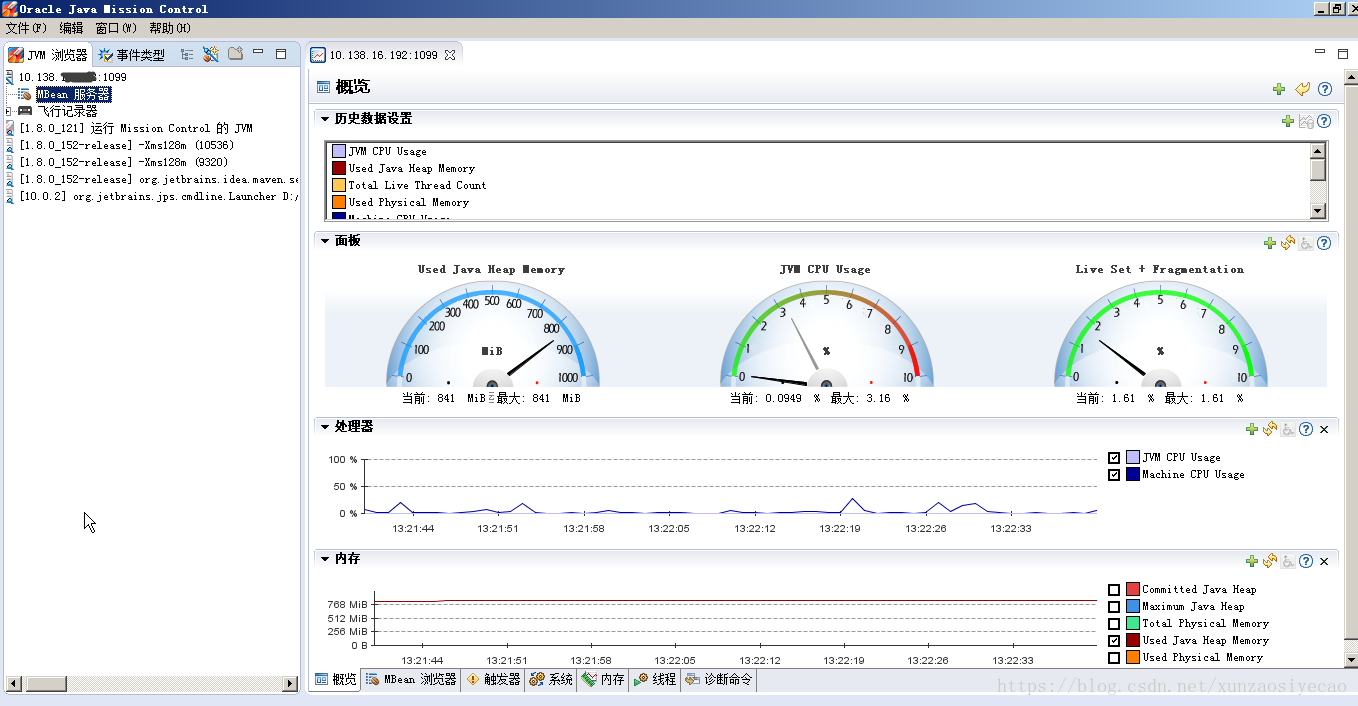1358x706 pixels.
Task: Open help for the 概览 page
Action: pos(1325,89)
